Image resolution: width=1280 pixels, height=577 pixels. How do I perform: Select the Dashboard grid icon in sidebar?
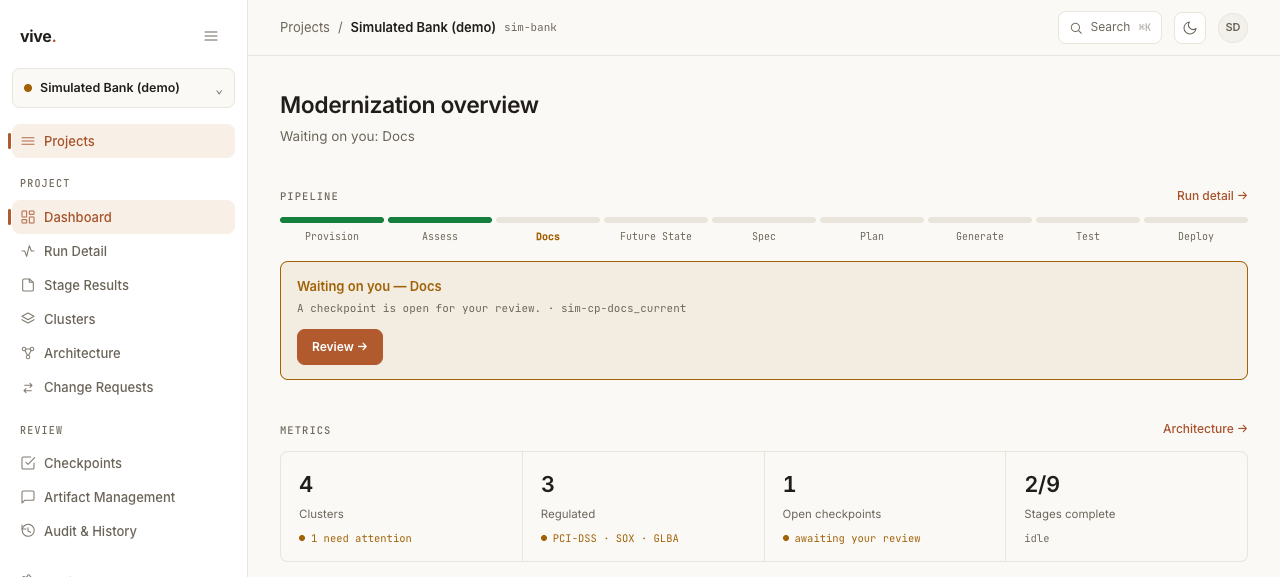pos(28,217)
